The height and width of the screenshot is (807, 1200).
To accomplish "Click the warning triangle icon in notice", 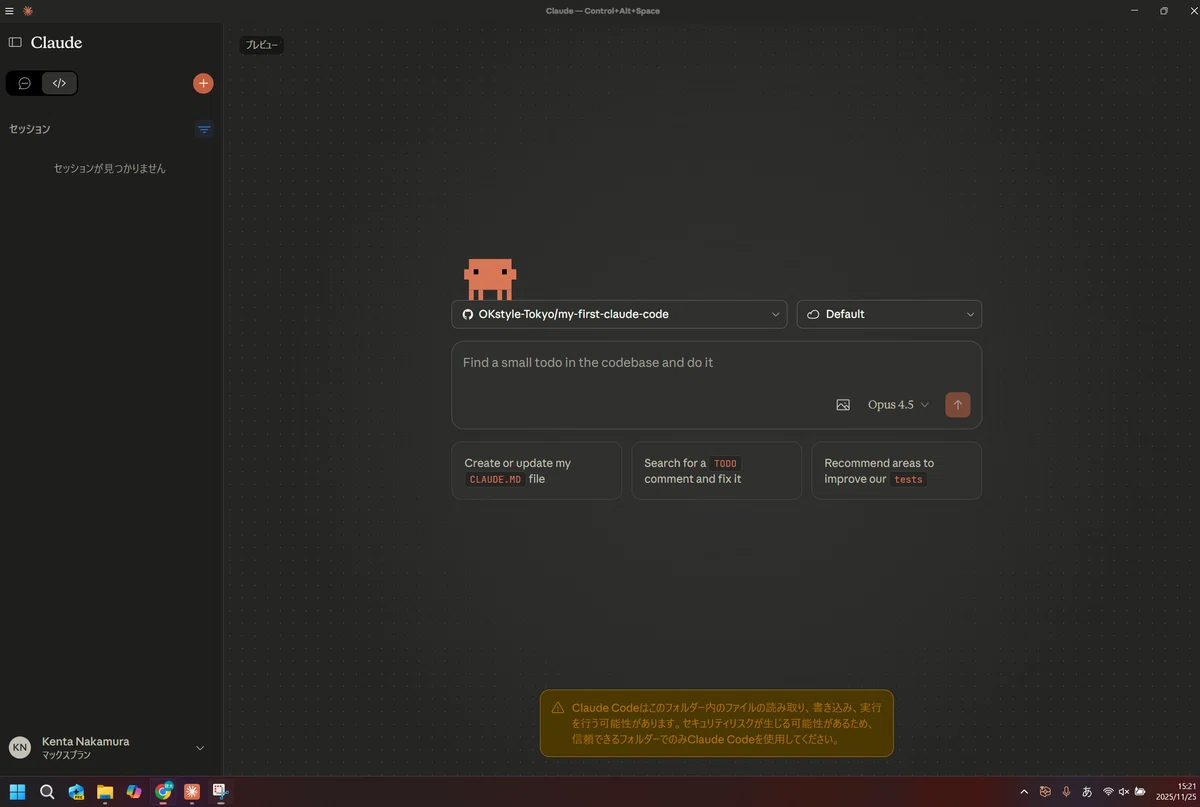I will pyautogui.click(x=558, y=708).
